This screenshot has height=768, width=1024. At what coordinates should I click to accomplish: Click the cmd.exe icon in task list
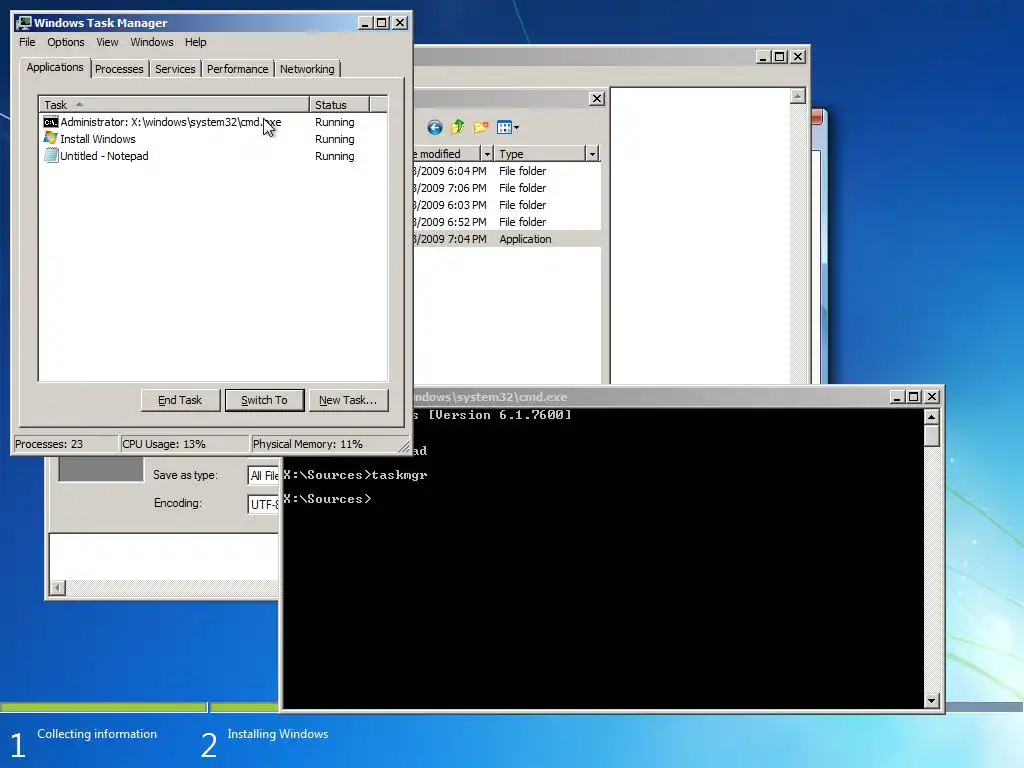point(50,122)
